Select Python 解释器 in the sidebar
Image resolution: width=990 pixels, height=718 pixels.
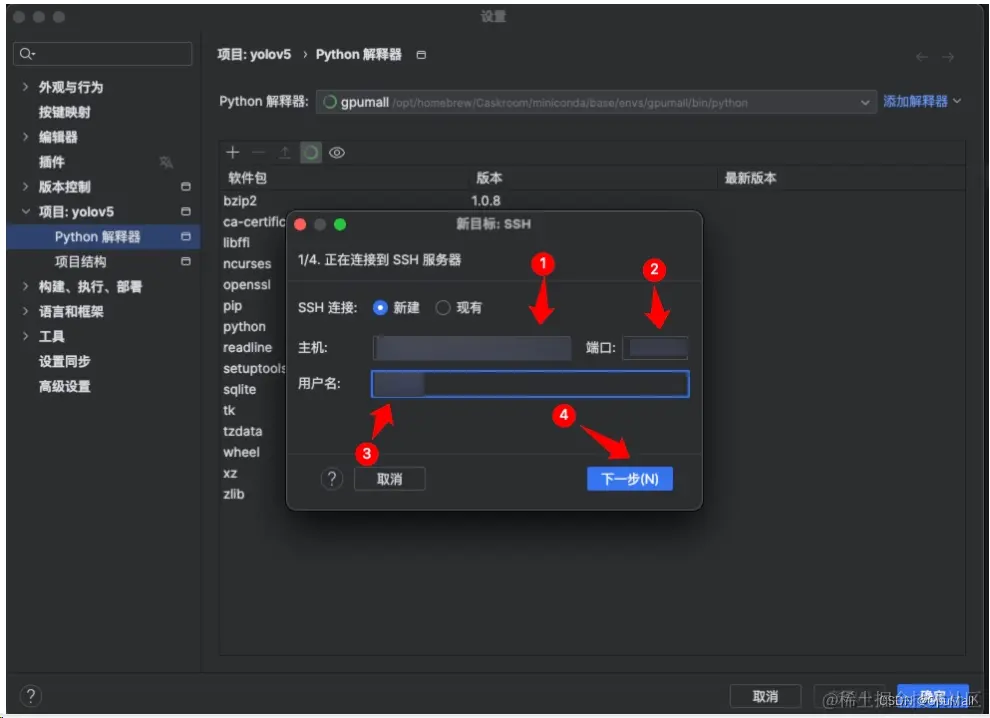[104, 237]
